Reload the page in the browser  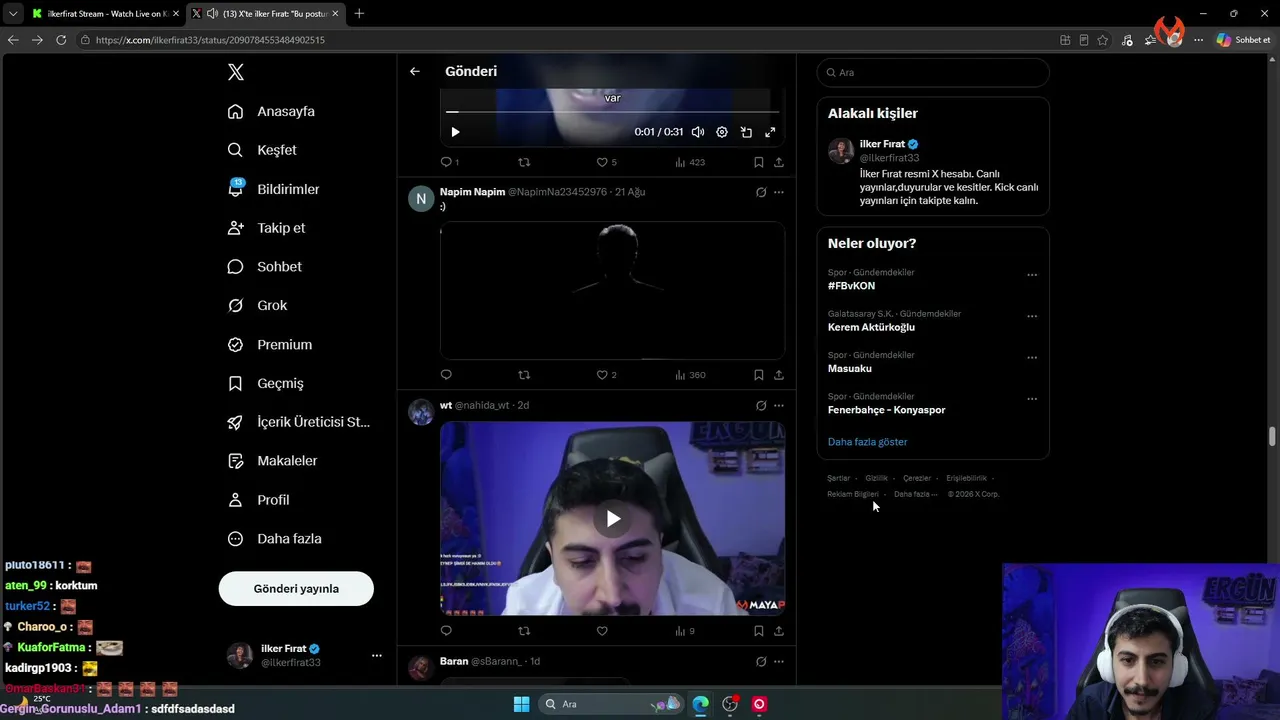(61, 40)
